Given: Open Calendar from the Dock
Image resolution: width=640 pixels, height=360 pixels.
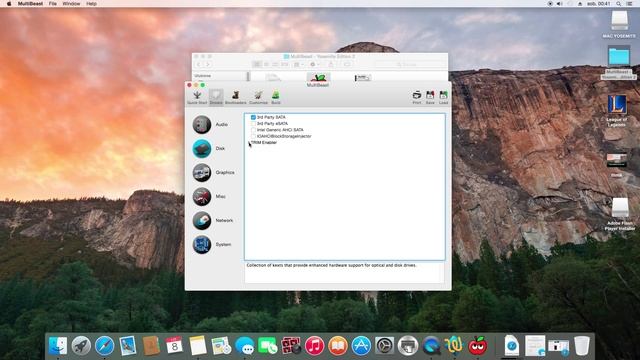Looking at the screenshot, I should tap(174, 346).
